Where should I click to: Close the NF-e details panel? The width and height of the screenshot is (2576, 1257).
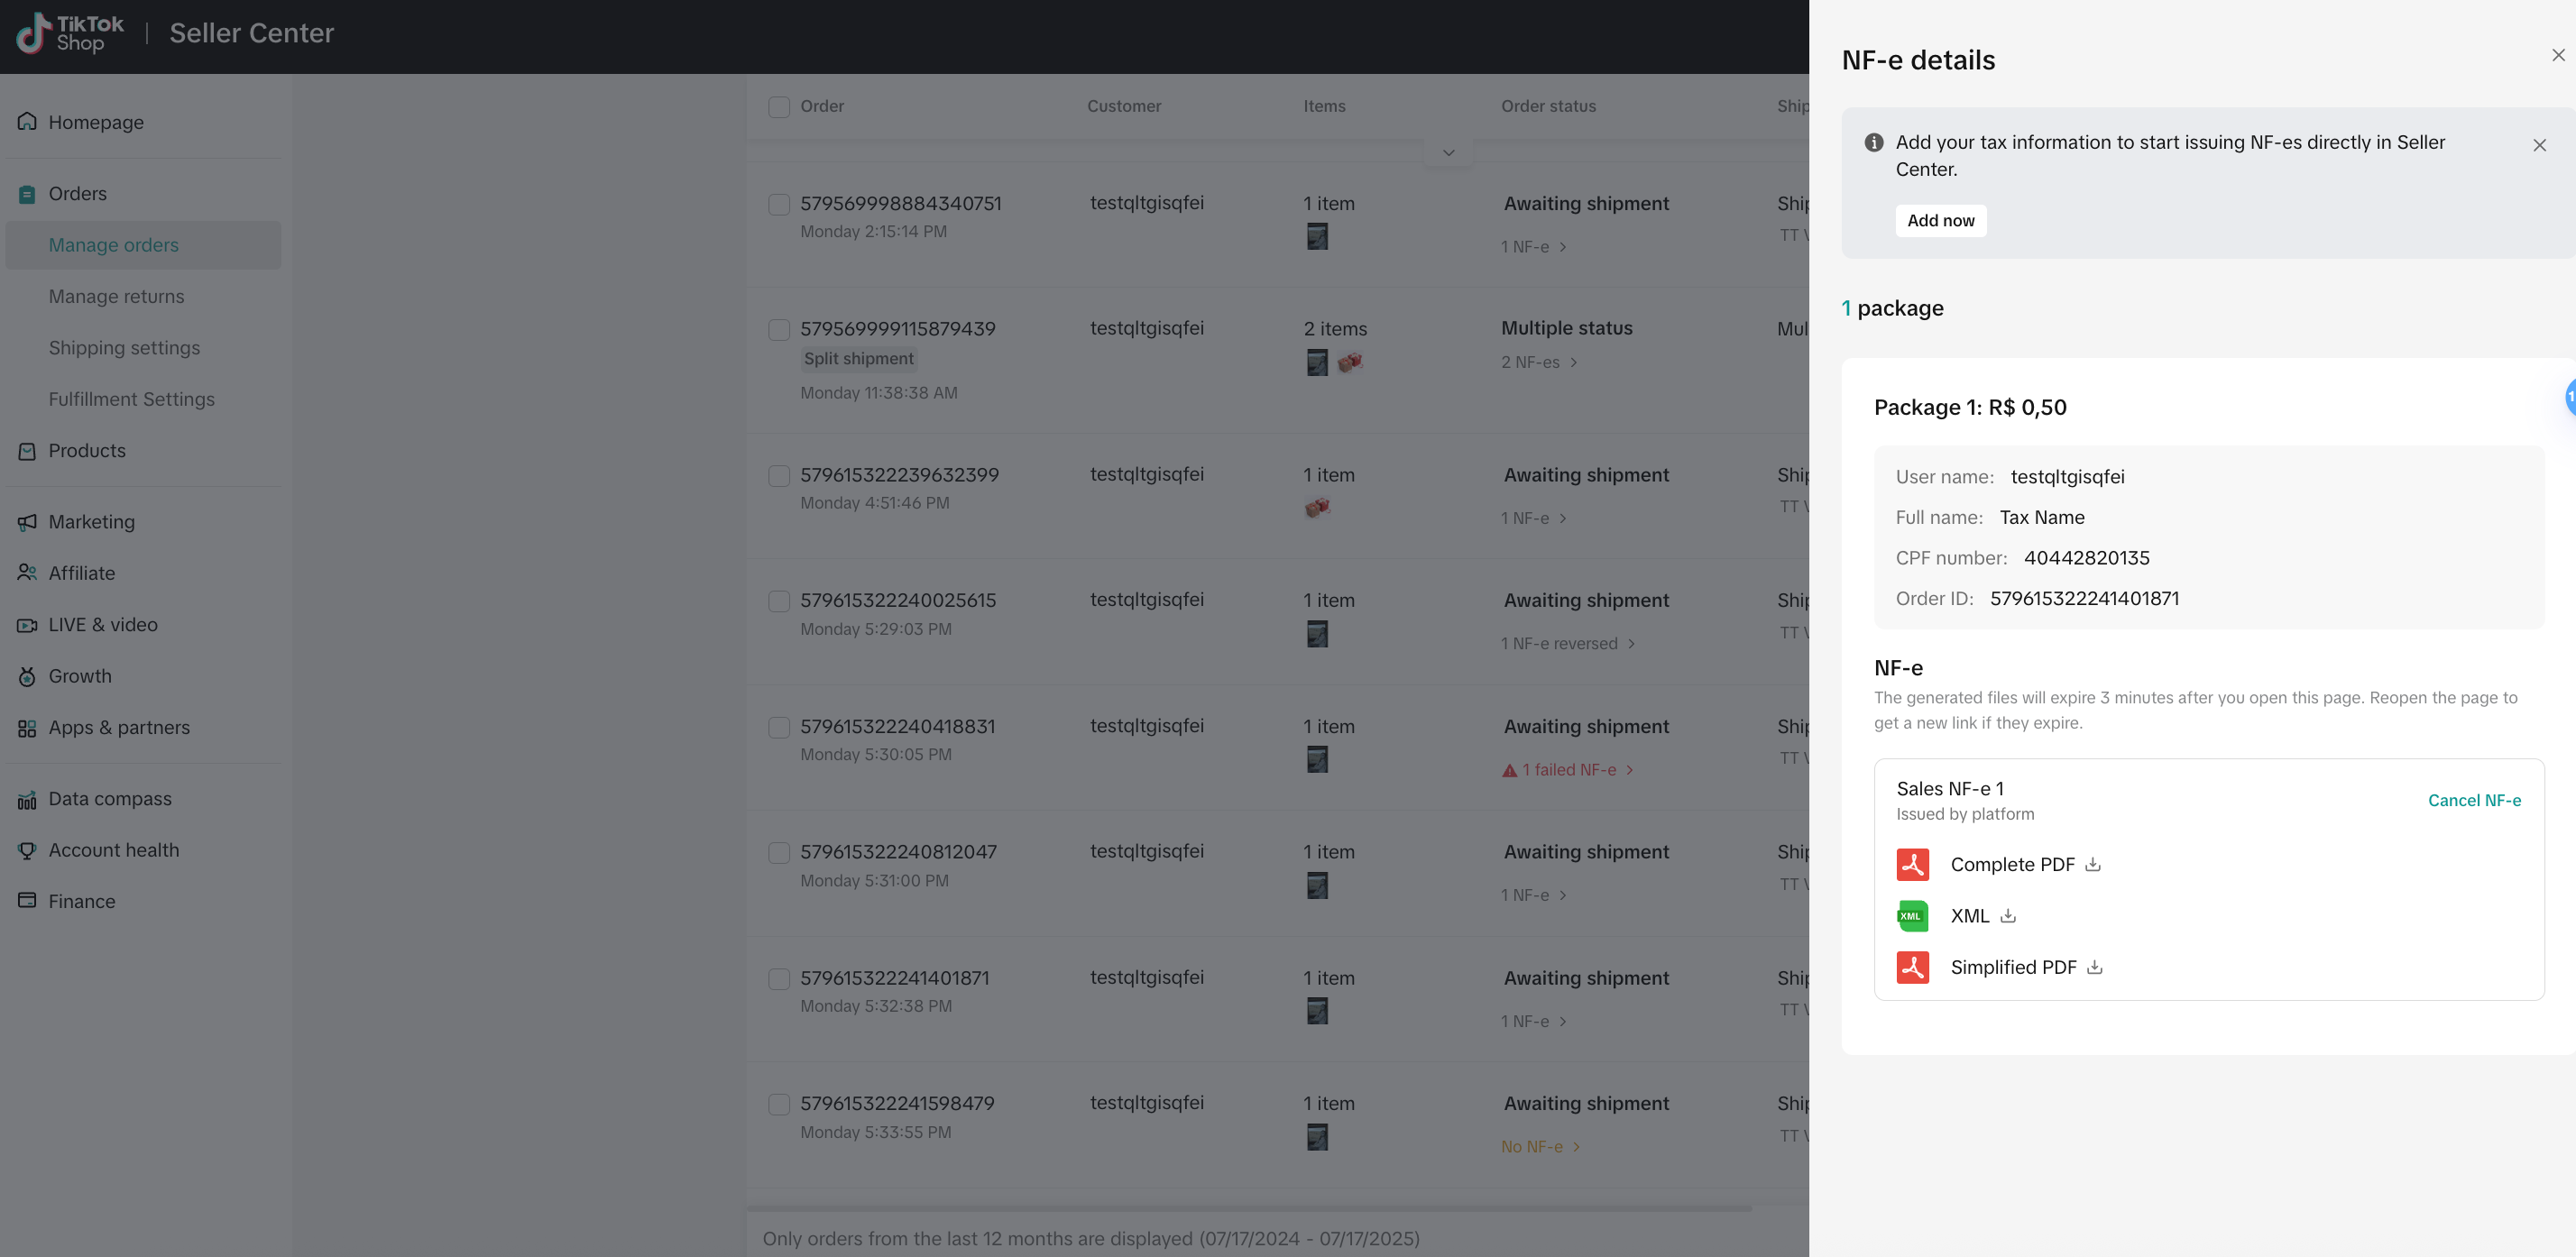2558,55
